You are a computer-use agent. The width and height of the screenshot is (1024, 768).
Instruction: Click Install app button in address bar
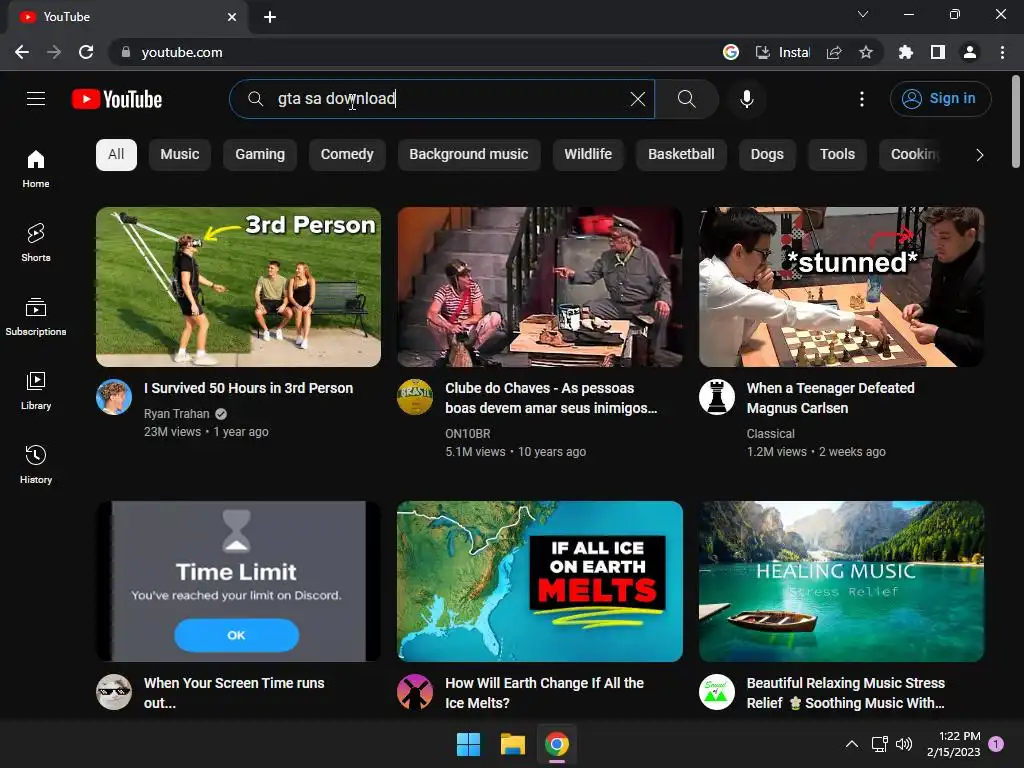[x=782, y=52]
